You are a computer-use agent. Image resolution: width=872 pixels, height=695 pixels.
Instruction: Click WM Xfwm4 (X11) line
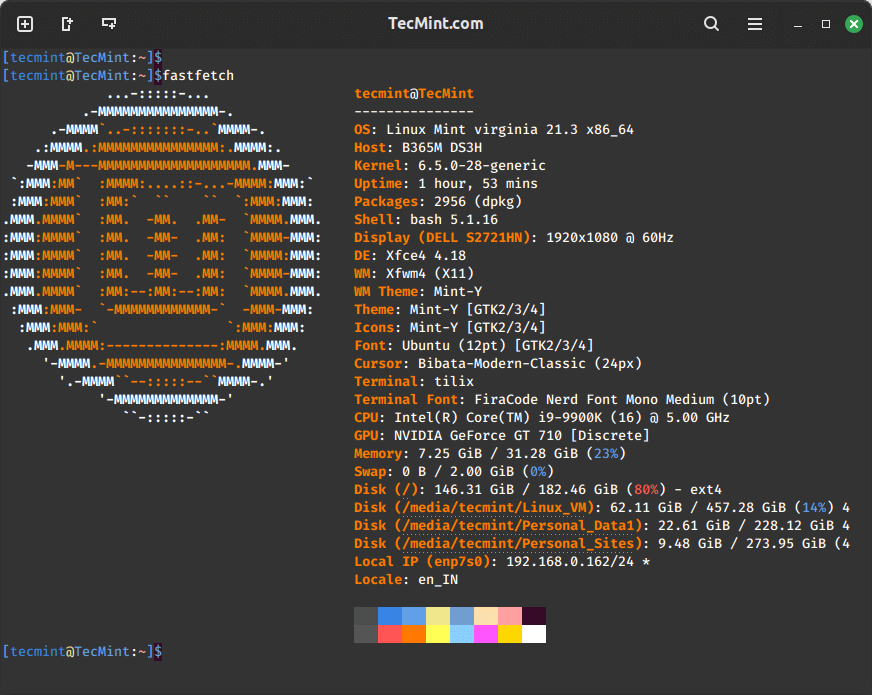point(414,274)
